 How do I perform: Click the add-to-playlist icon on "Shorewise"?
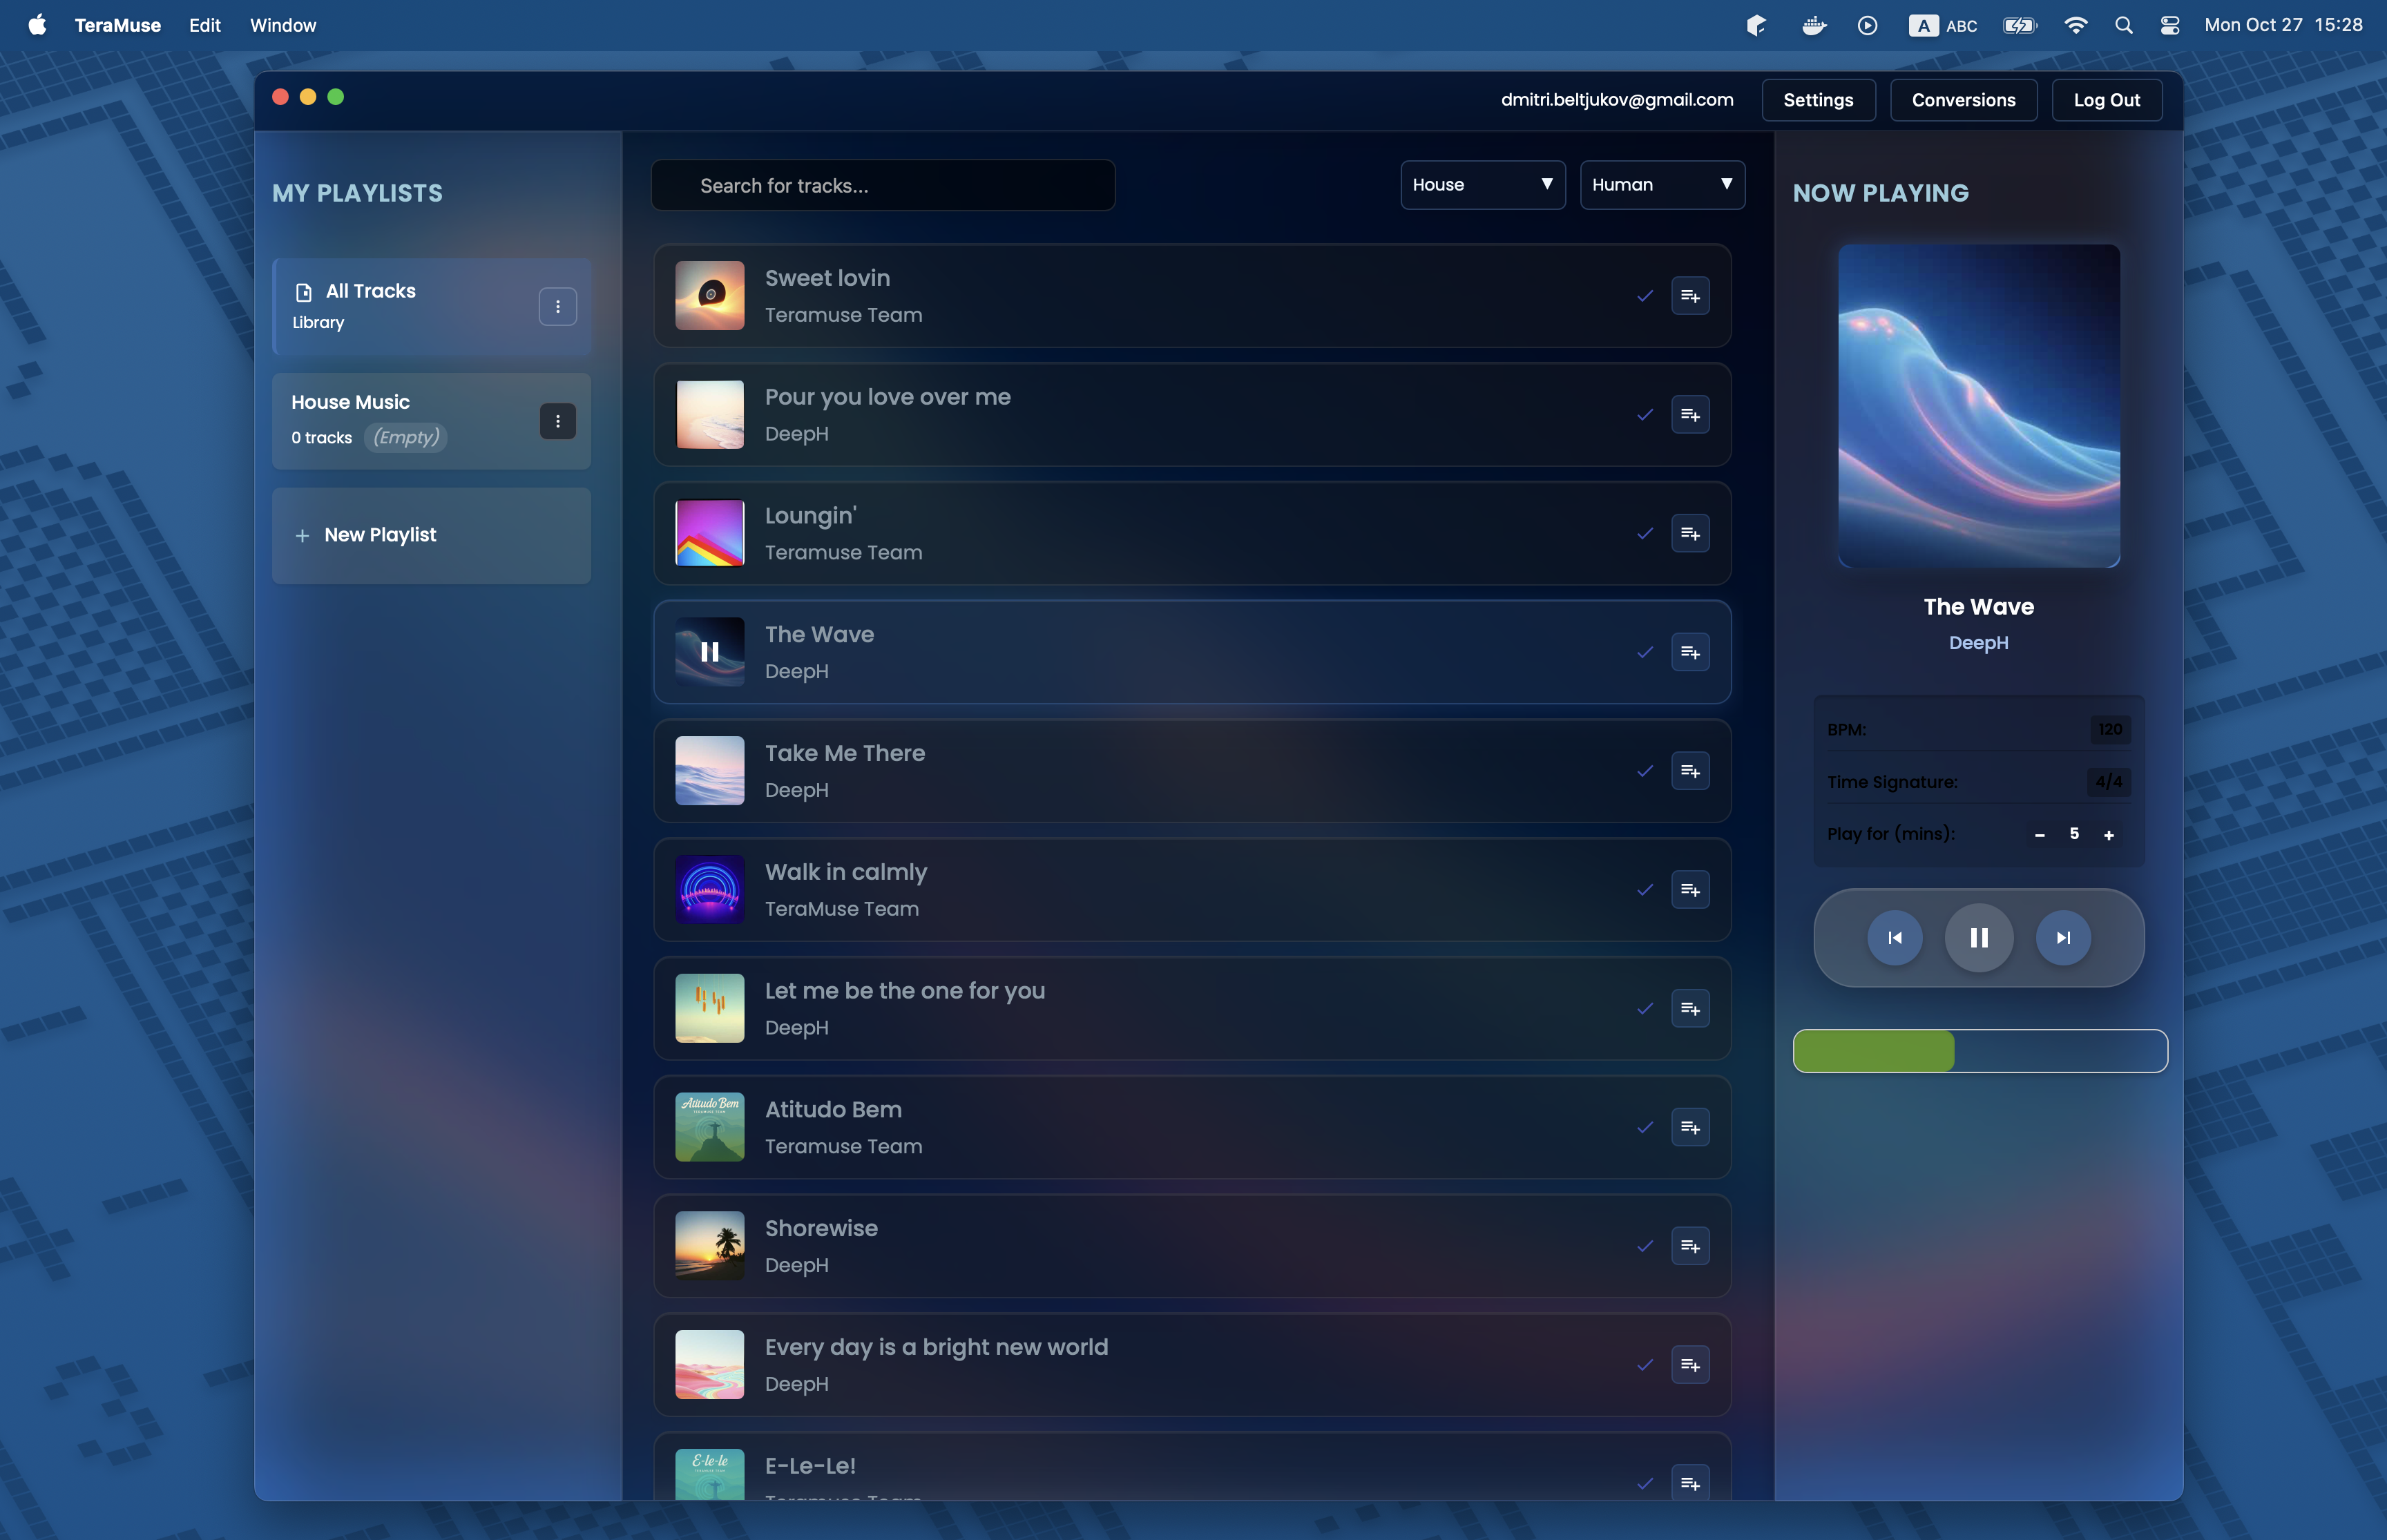pos(1690,1245)
